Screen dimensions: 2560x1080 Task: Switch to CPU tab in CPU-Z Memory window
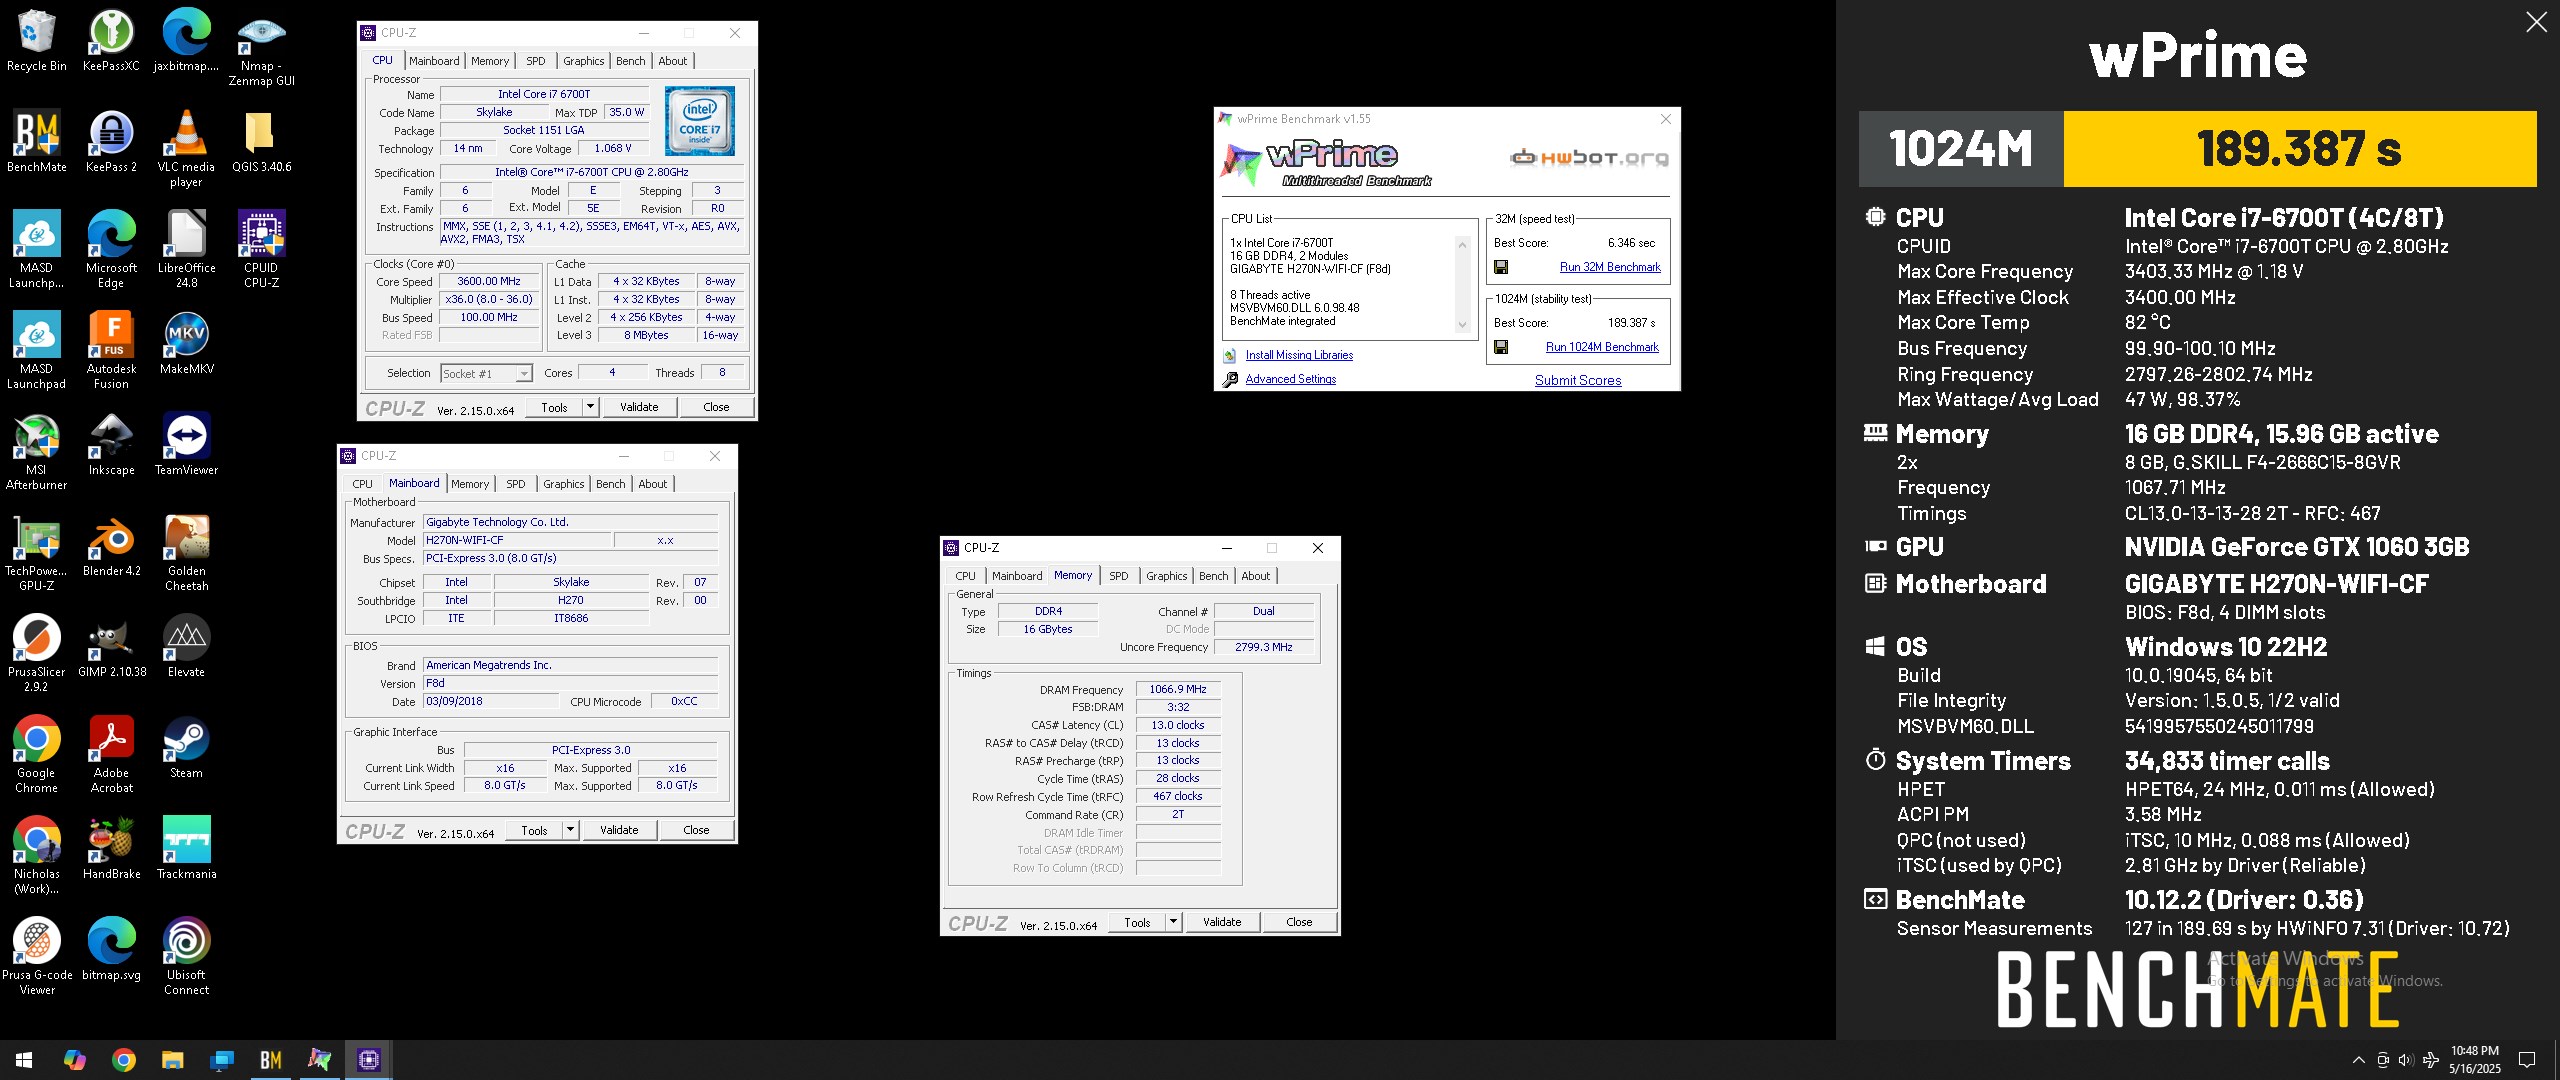[965, 576]
